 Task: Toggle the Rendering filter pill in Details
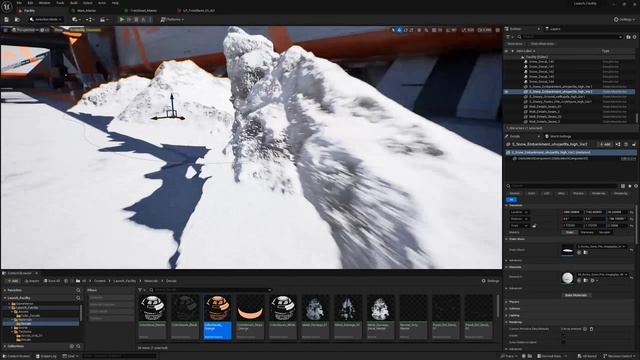(x=598, y=193)
